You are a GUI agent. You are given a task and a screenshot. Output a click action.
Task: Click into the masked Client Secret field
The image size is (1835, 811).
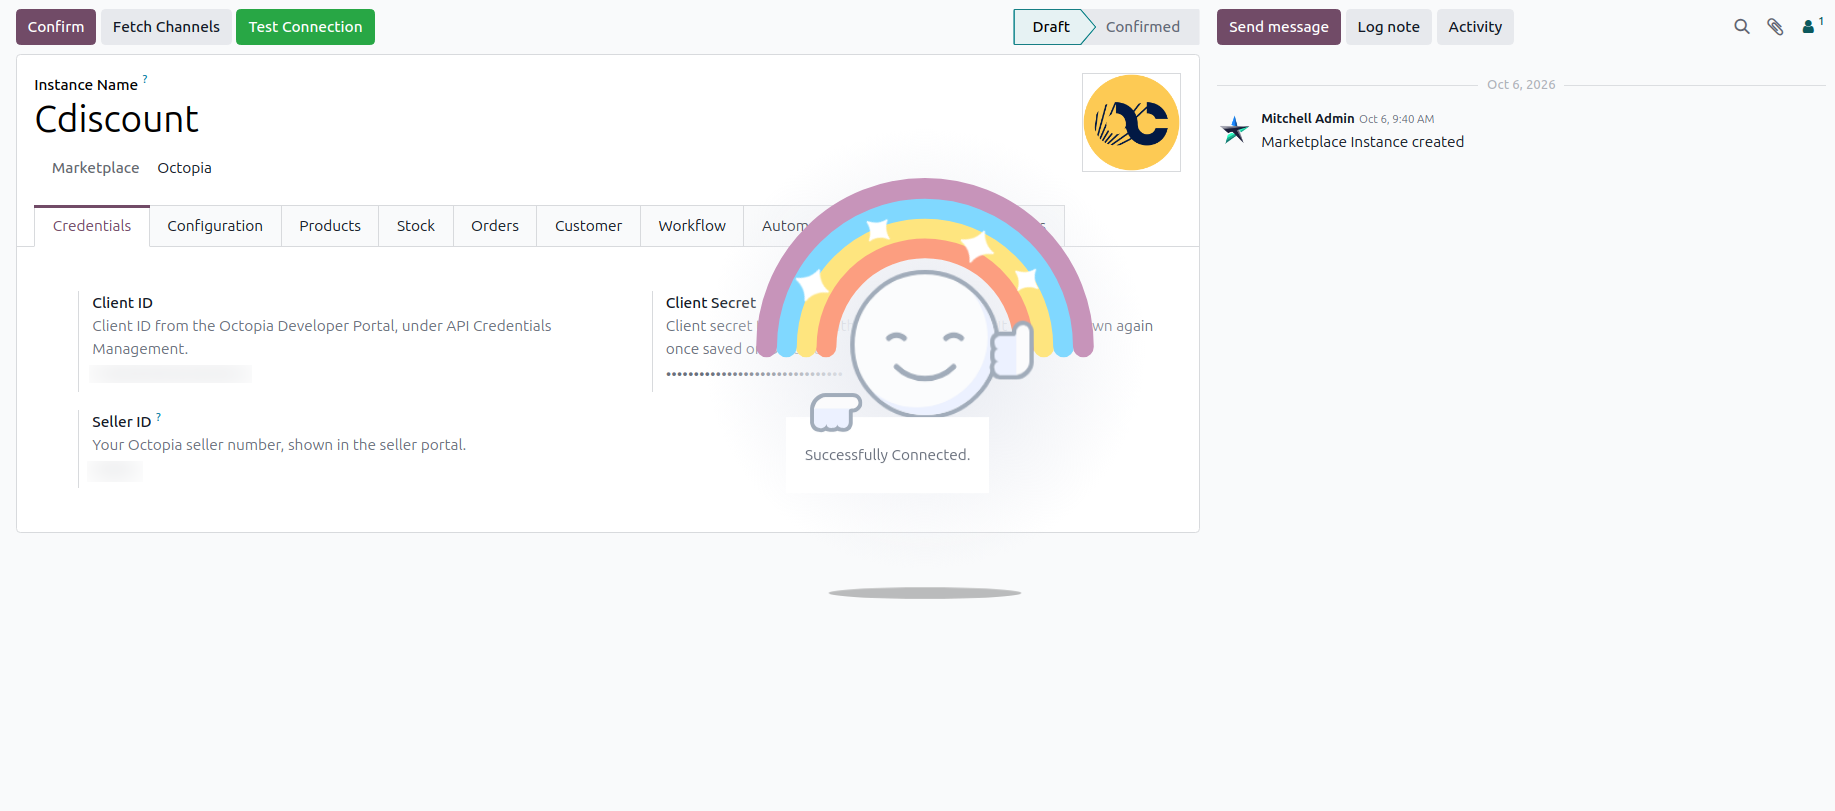click(754, 374)
